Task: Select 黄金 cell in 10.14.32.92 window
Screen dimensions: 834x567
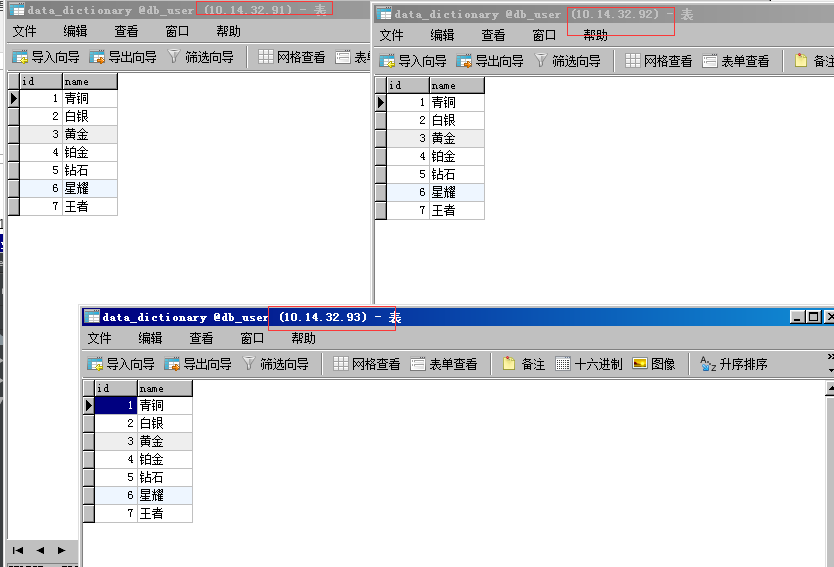Action: [457, 138]
